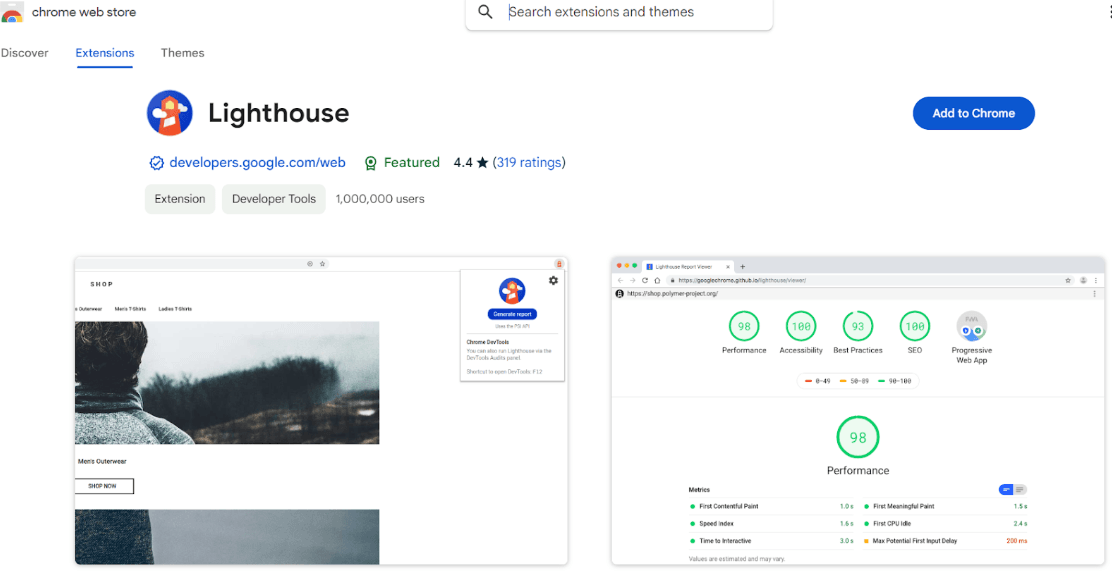
Task: Click the Performance 98 score gauge at top
Action: (x=744, y=327)
